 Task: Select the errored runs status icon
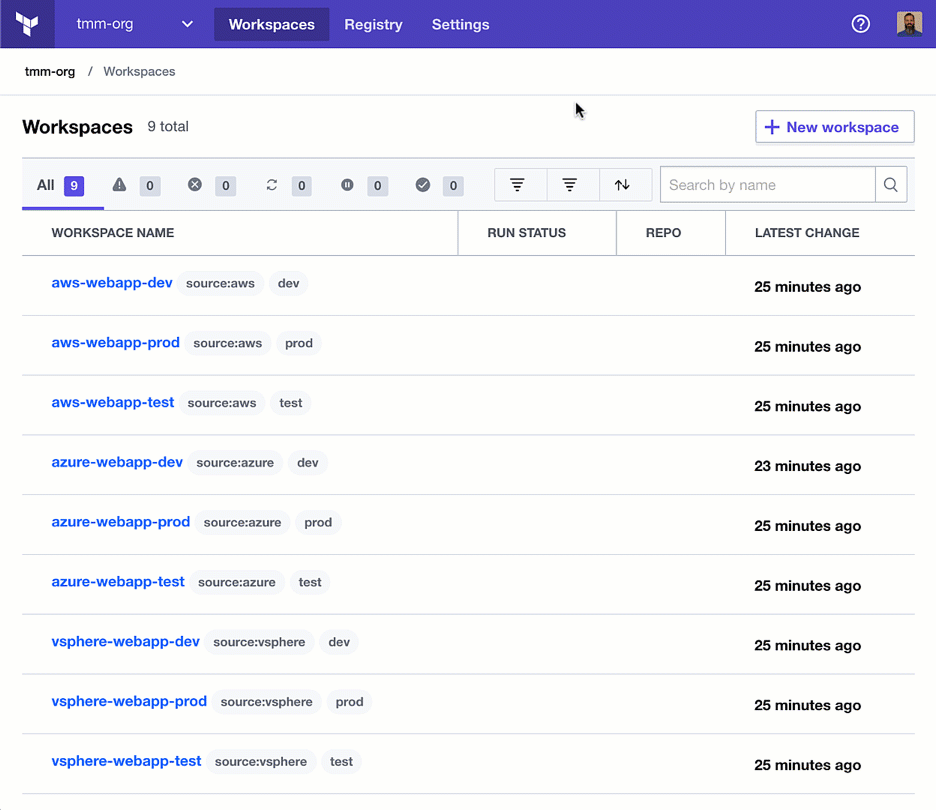[194, 185]
